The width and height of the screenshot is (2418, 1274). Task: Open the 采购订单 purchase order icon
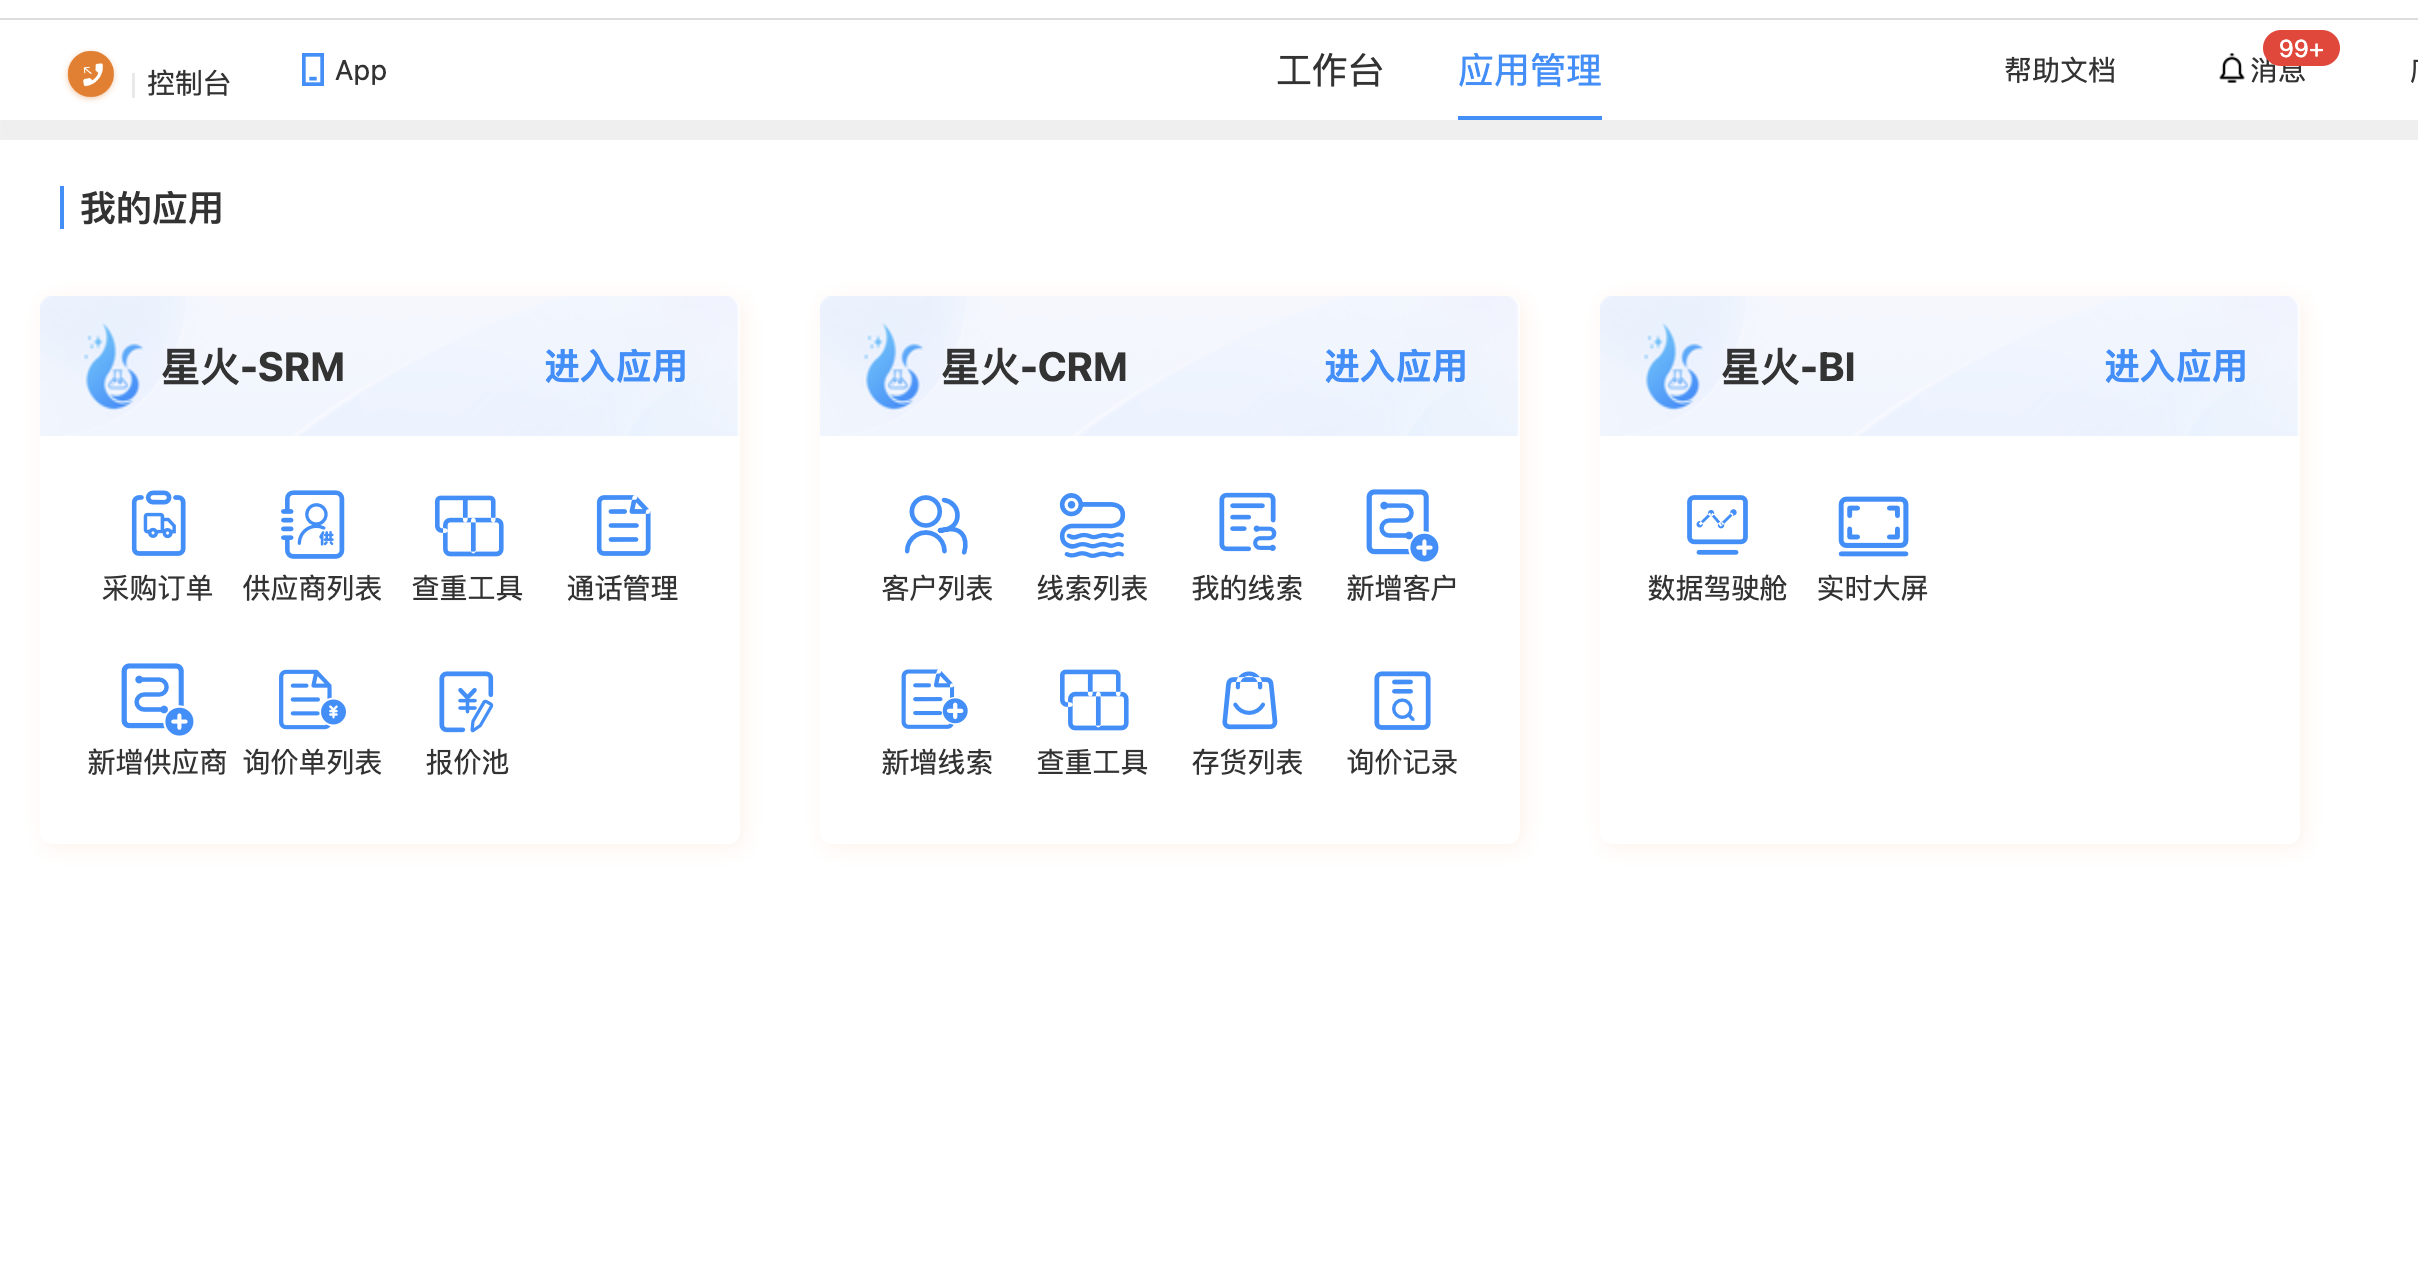point(158,523)
